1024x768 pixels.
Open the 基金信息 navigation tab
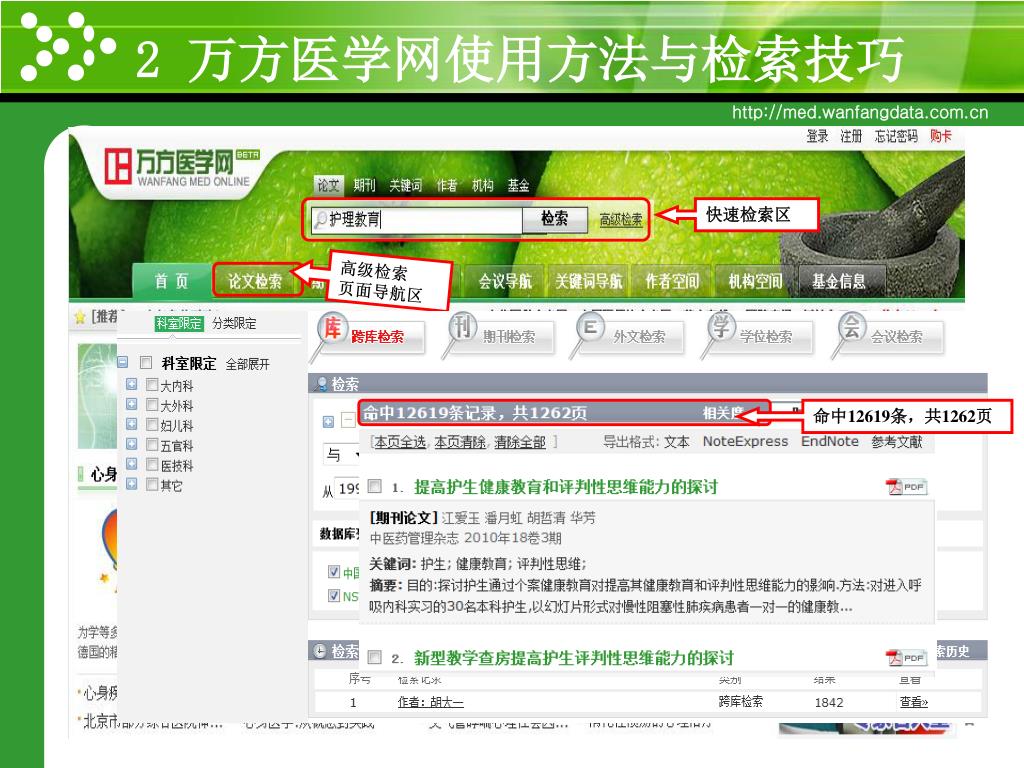pyautogui.click(x=839, y=281)
